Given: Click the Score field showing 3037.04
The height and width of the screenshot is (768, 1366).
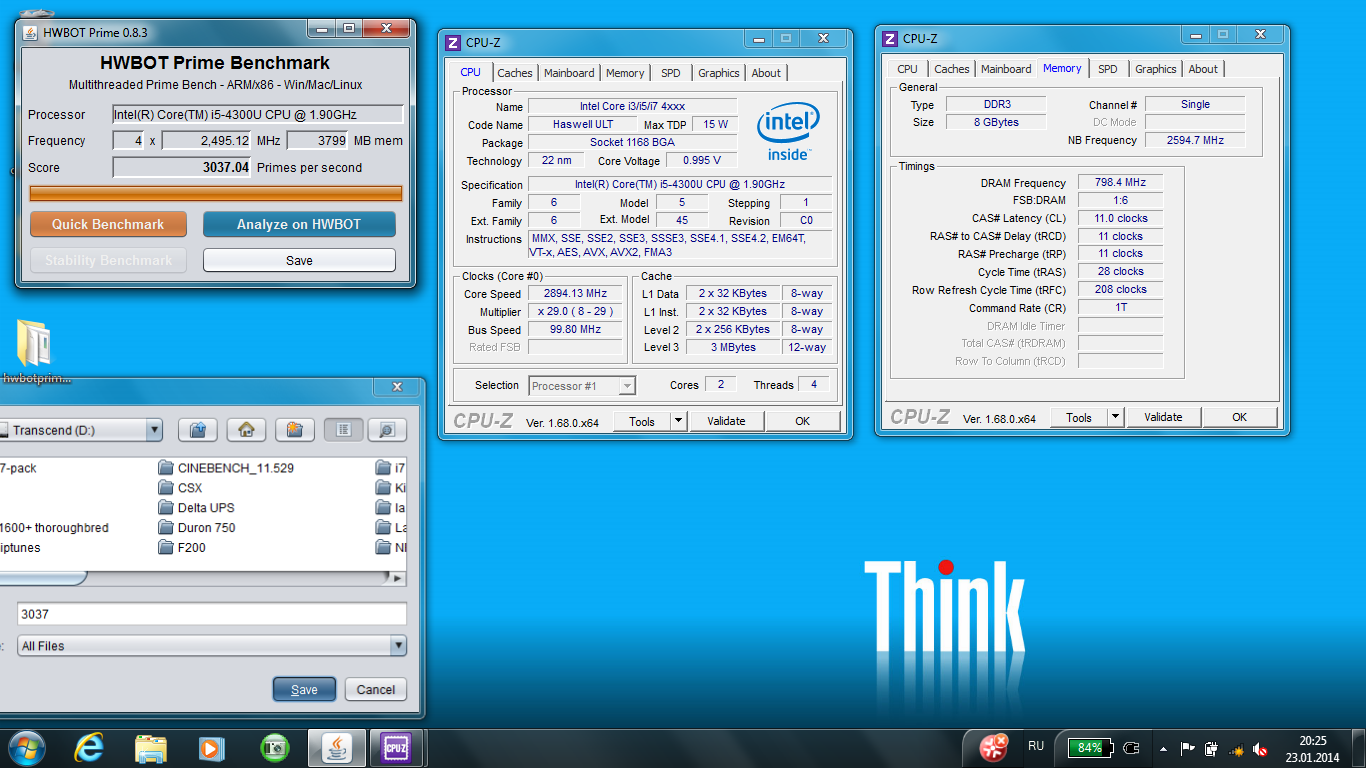Looking at the screenshot, I should 182,167.
